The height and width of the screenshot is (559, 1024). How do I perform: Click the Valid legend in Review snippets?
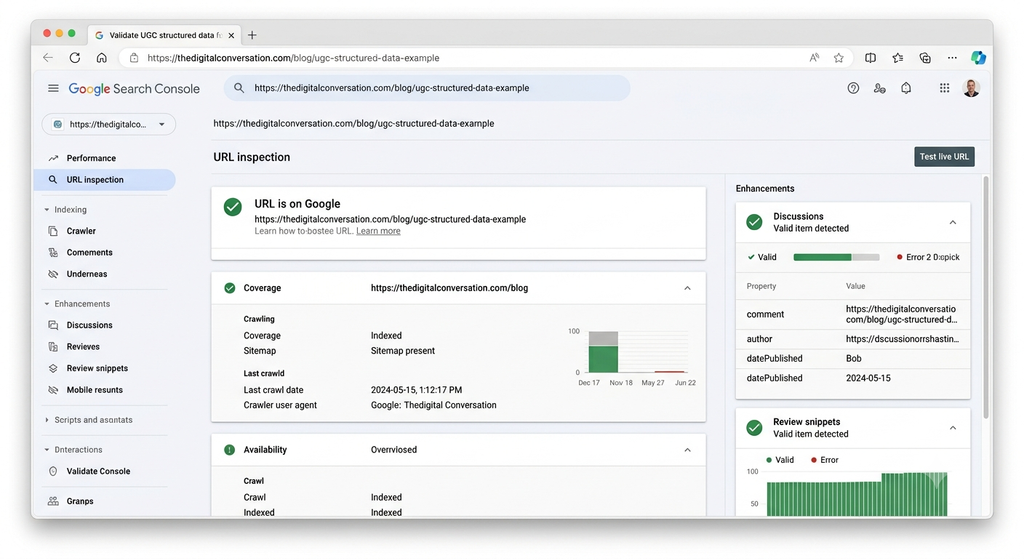point(780,460)
